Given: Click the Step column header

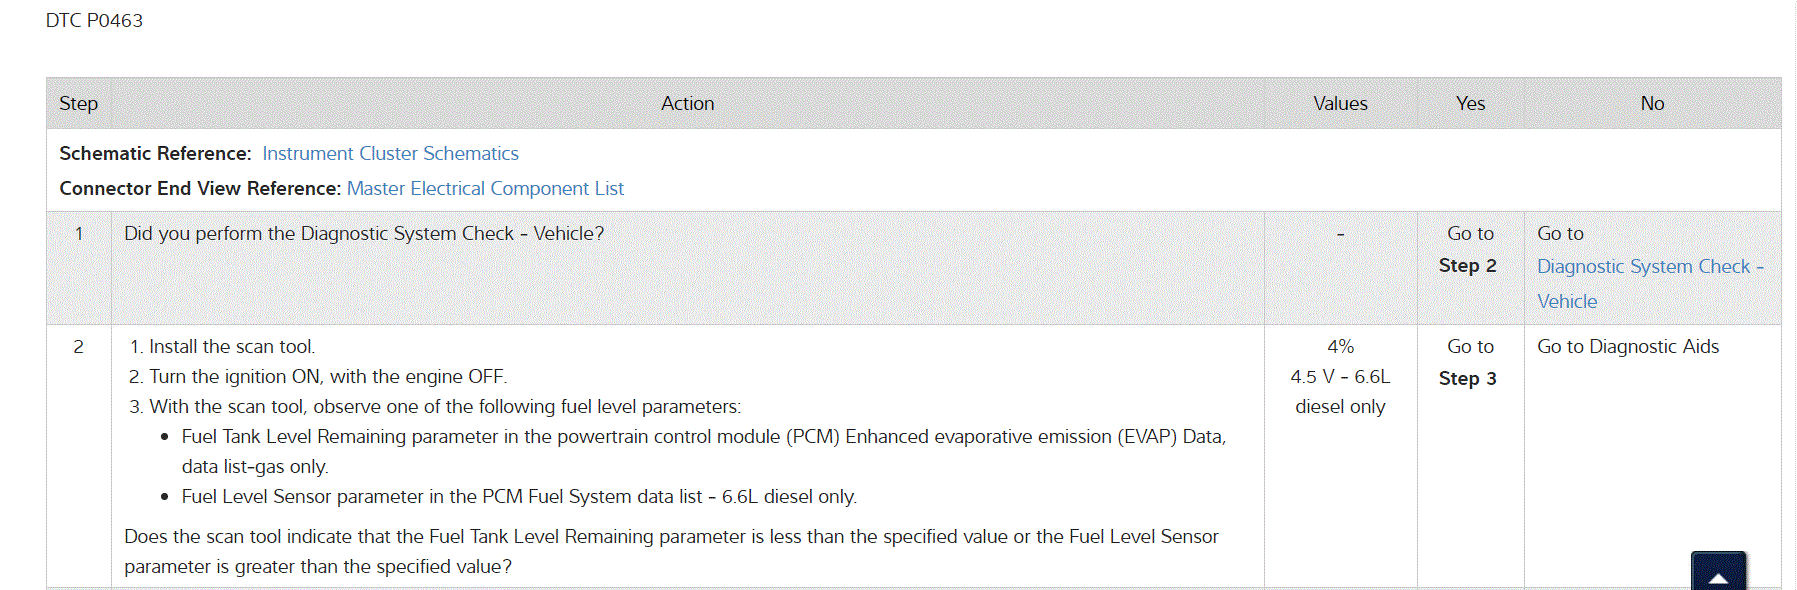Looking at the screenshot, I should 78,104.
